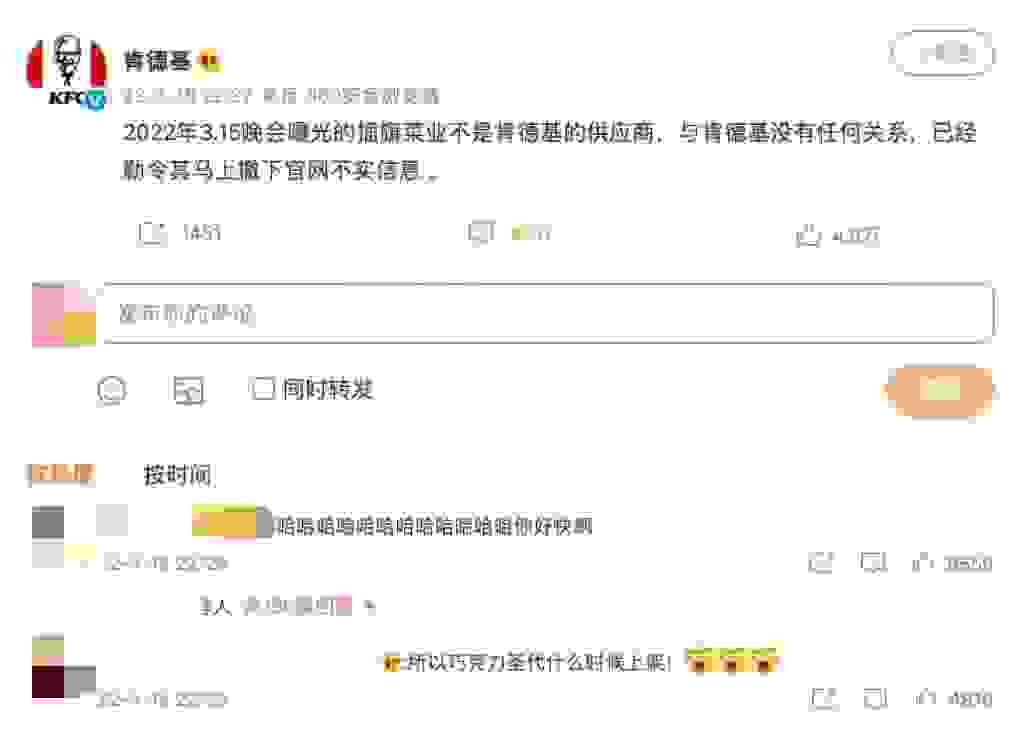Screen dimensions: 1024x730
Task: Click the repost icon under KFC post
Action: (x=152, y=233)
